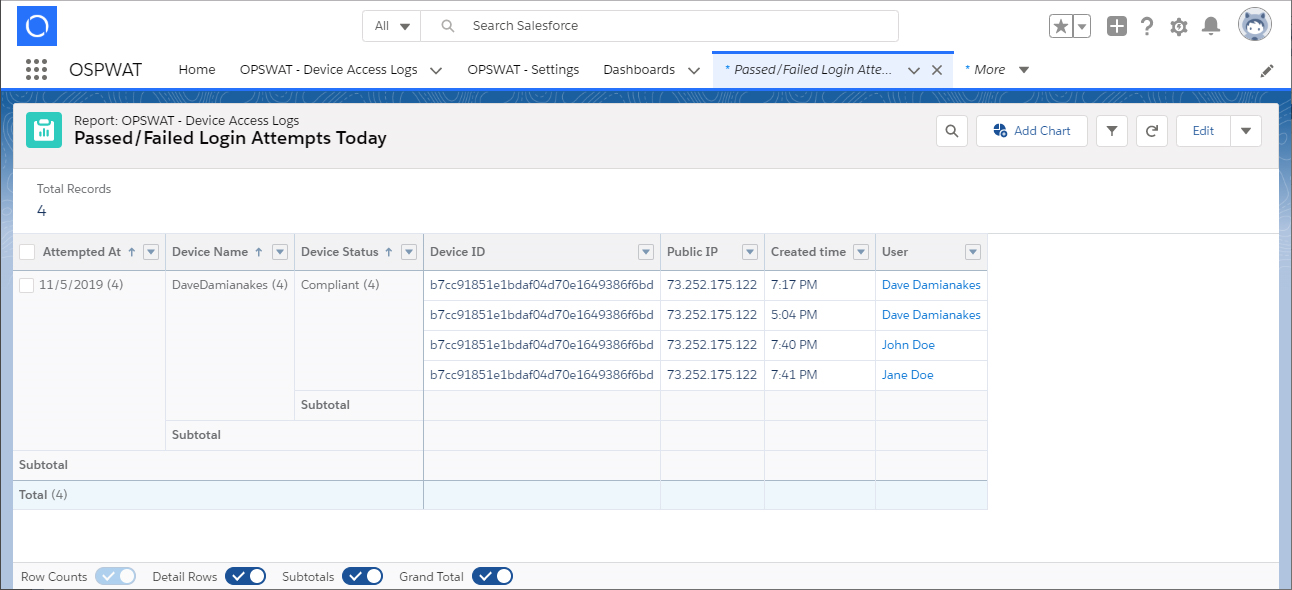Screen dimensions: 1292x590
Task: Open the OPSWAT - Settings tab
Action: coord(523,70)
